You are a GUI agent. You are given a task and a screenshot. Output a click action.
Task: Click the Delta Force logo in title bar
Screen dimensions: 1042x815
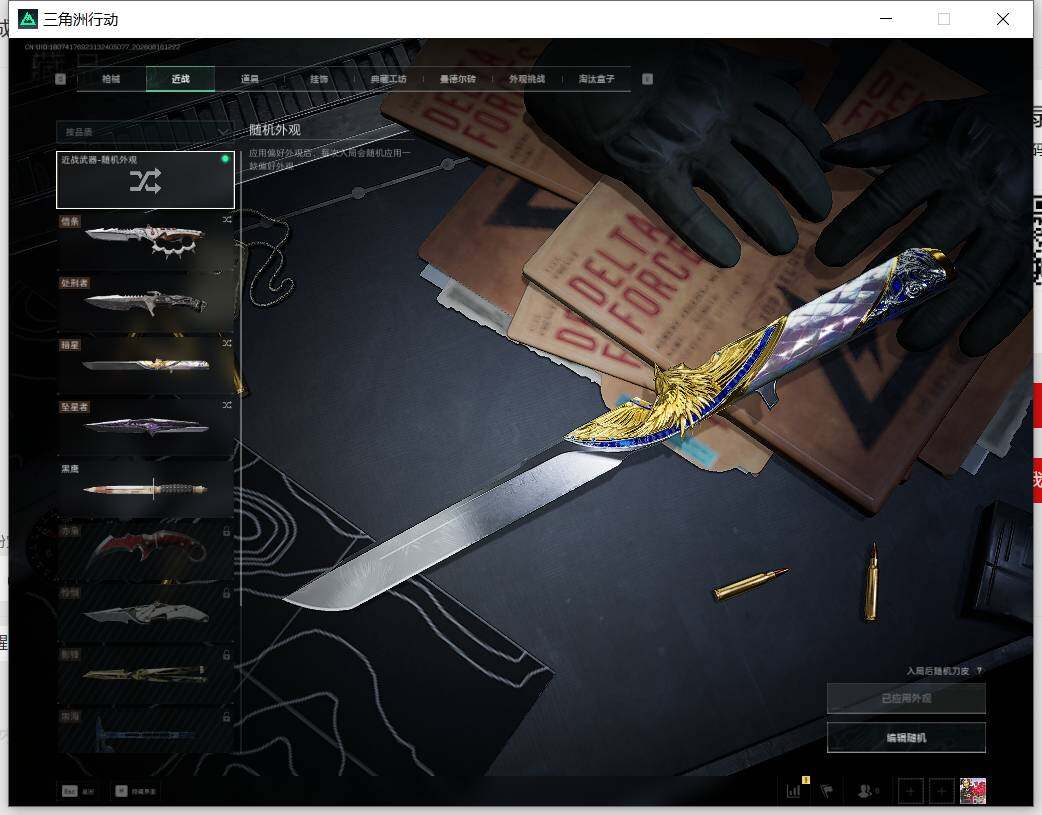[28, 19]
